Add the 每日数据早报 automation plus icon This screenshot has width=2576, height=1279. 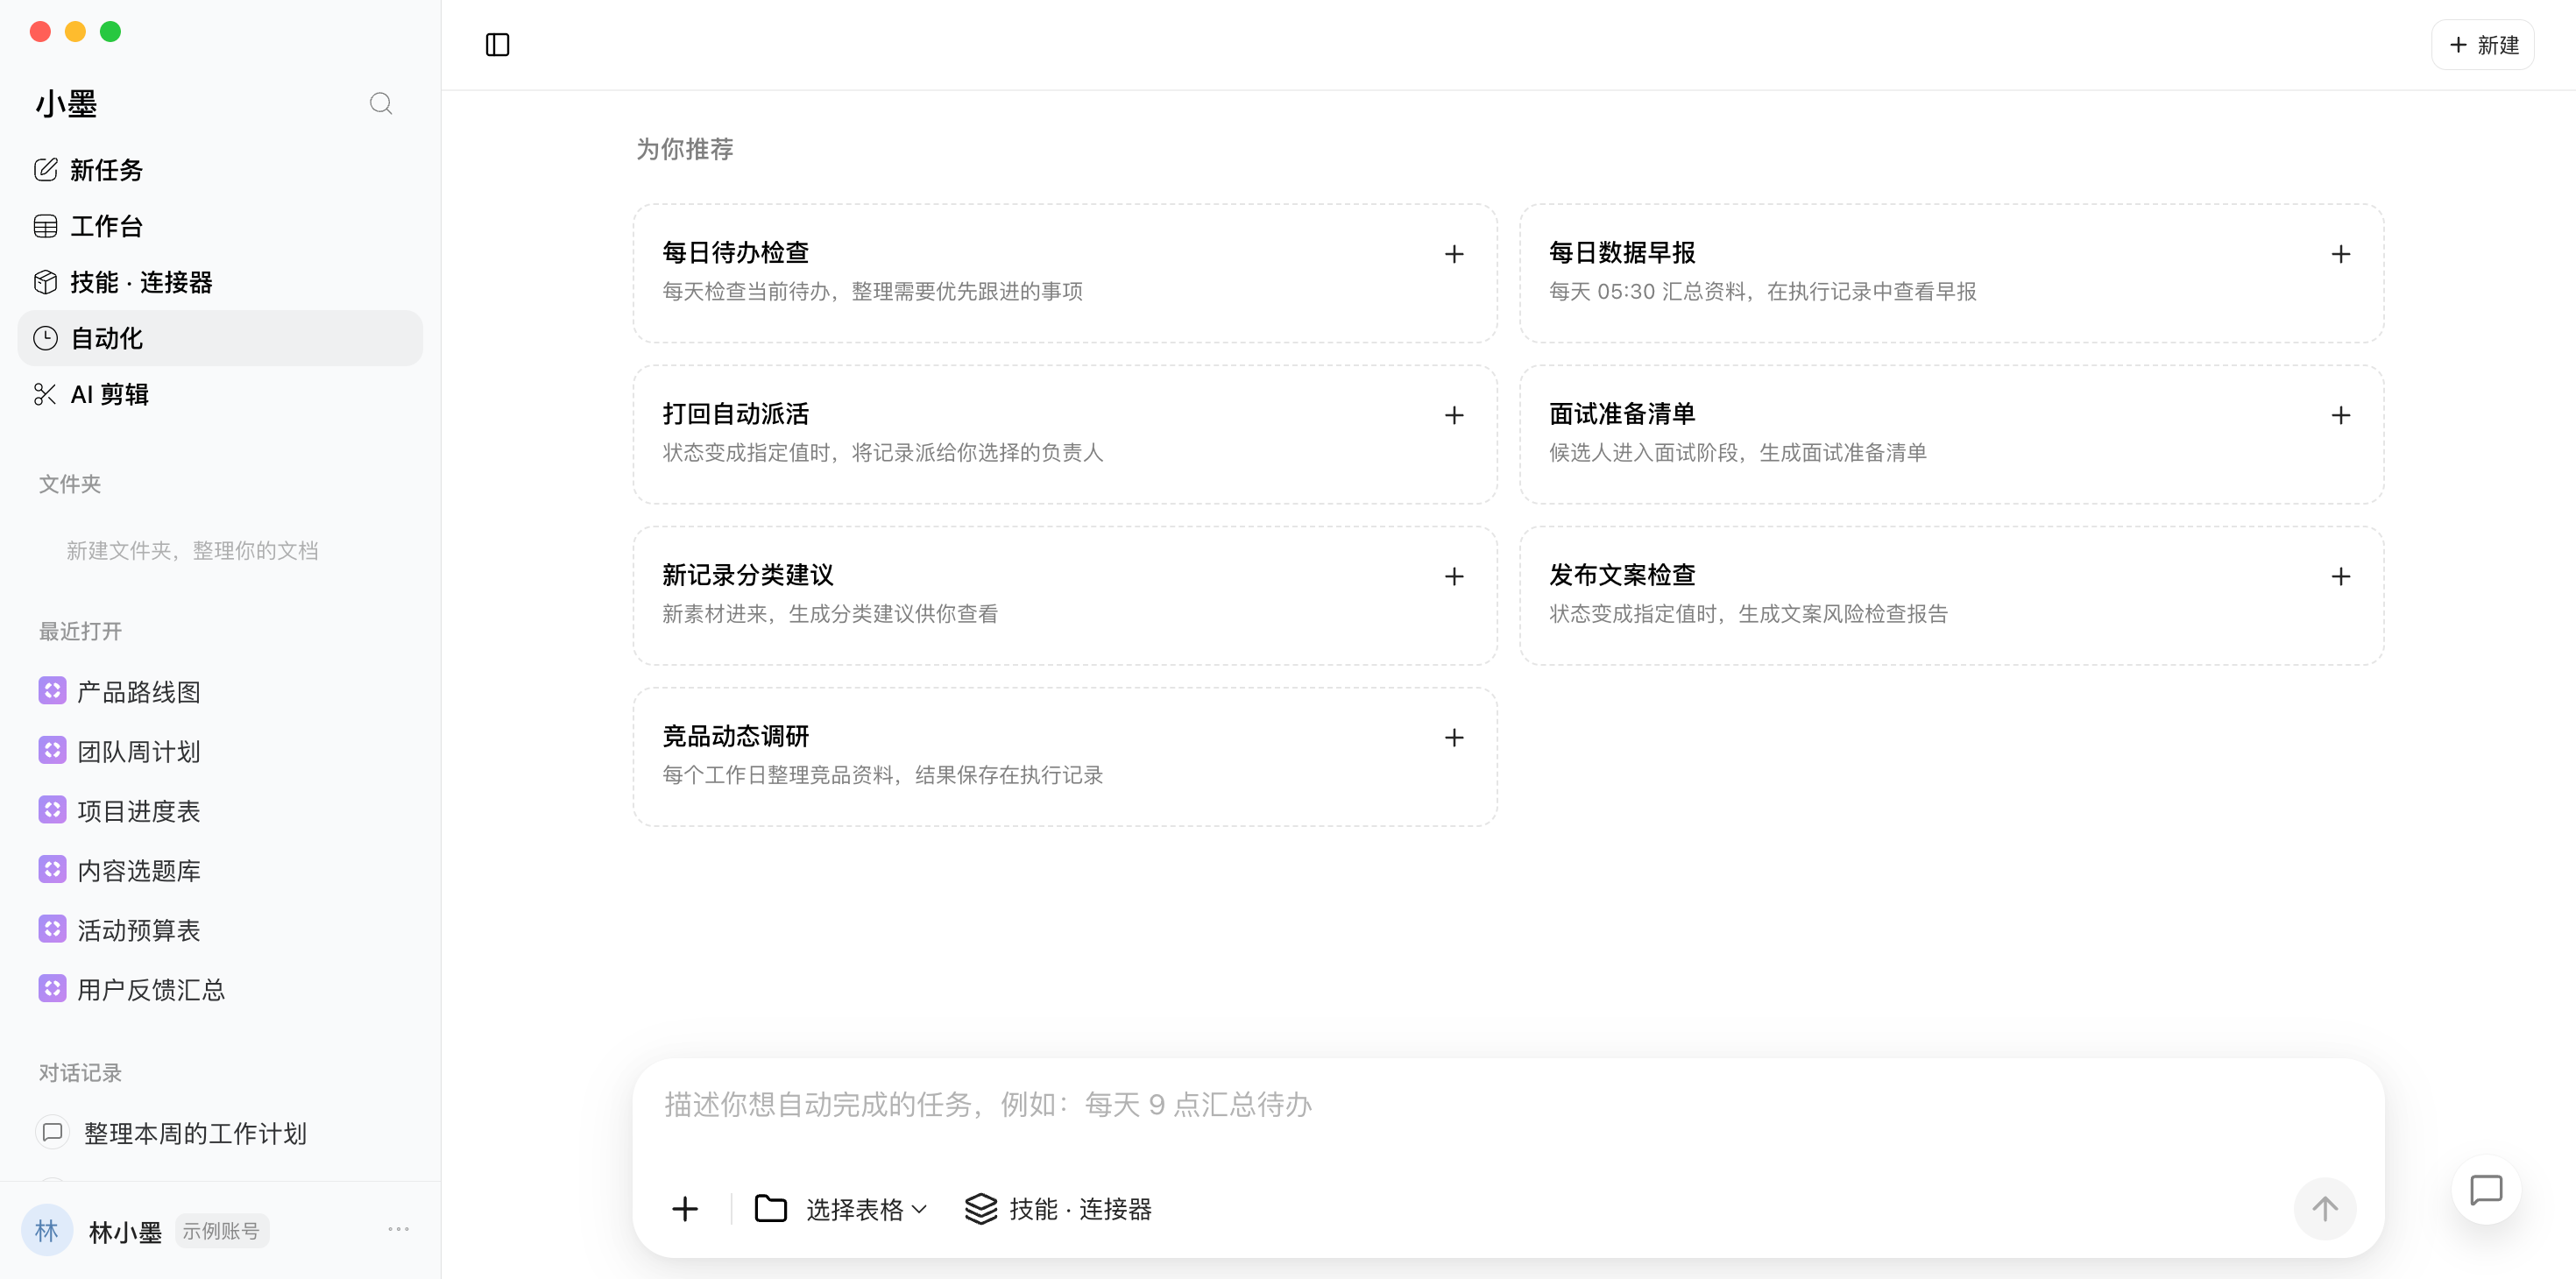(2340, 254)
